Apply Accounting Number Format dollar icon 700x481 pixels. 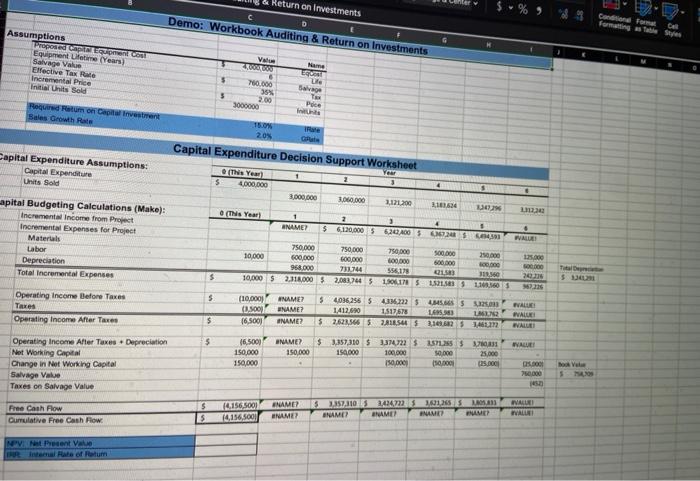click(x=499, y=6)
